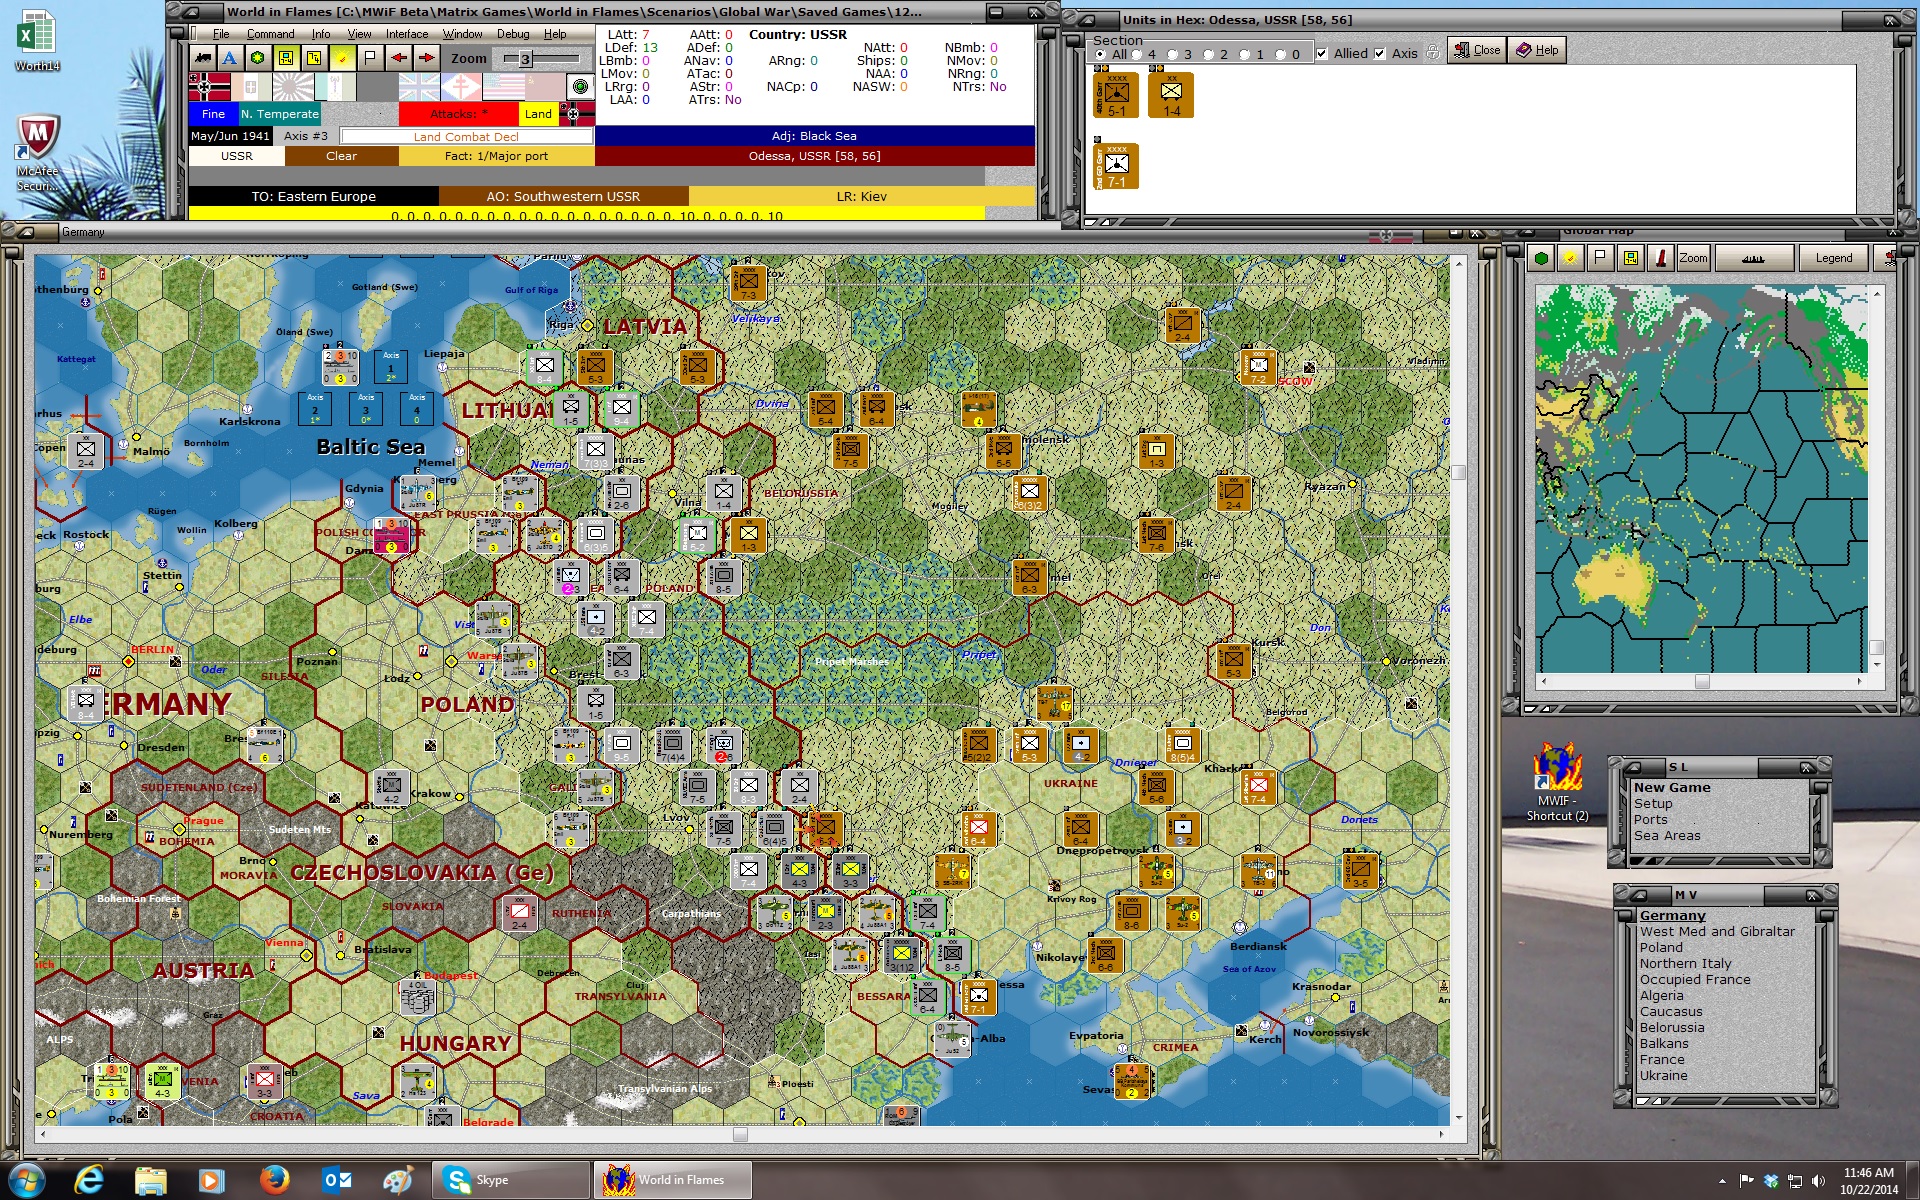
Task: Open the Interface menu
Action: [407, 34]
